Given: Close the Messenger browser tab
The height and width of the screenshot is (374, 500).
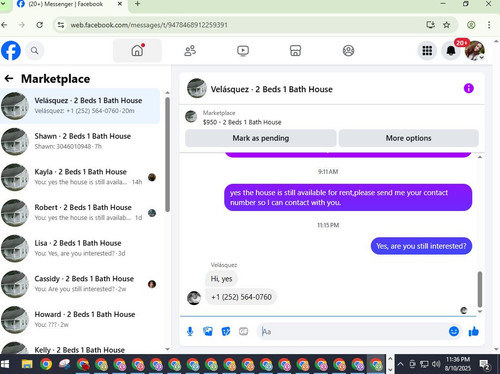Looking at the screenshot, I should 120,4.
